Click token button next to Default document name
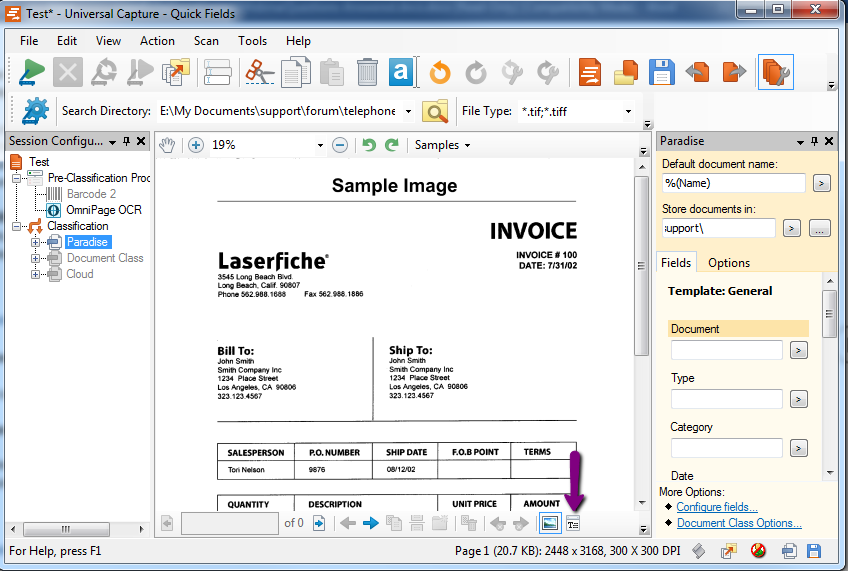The height and width of the screenshot is (571, 848). 822,183
